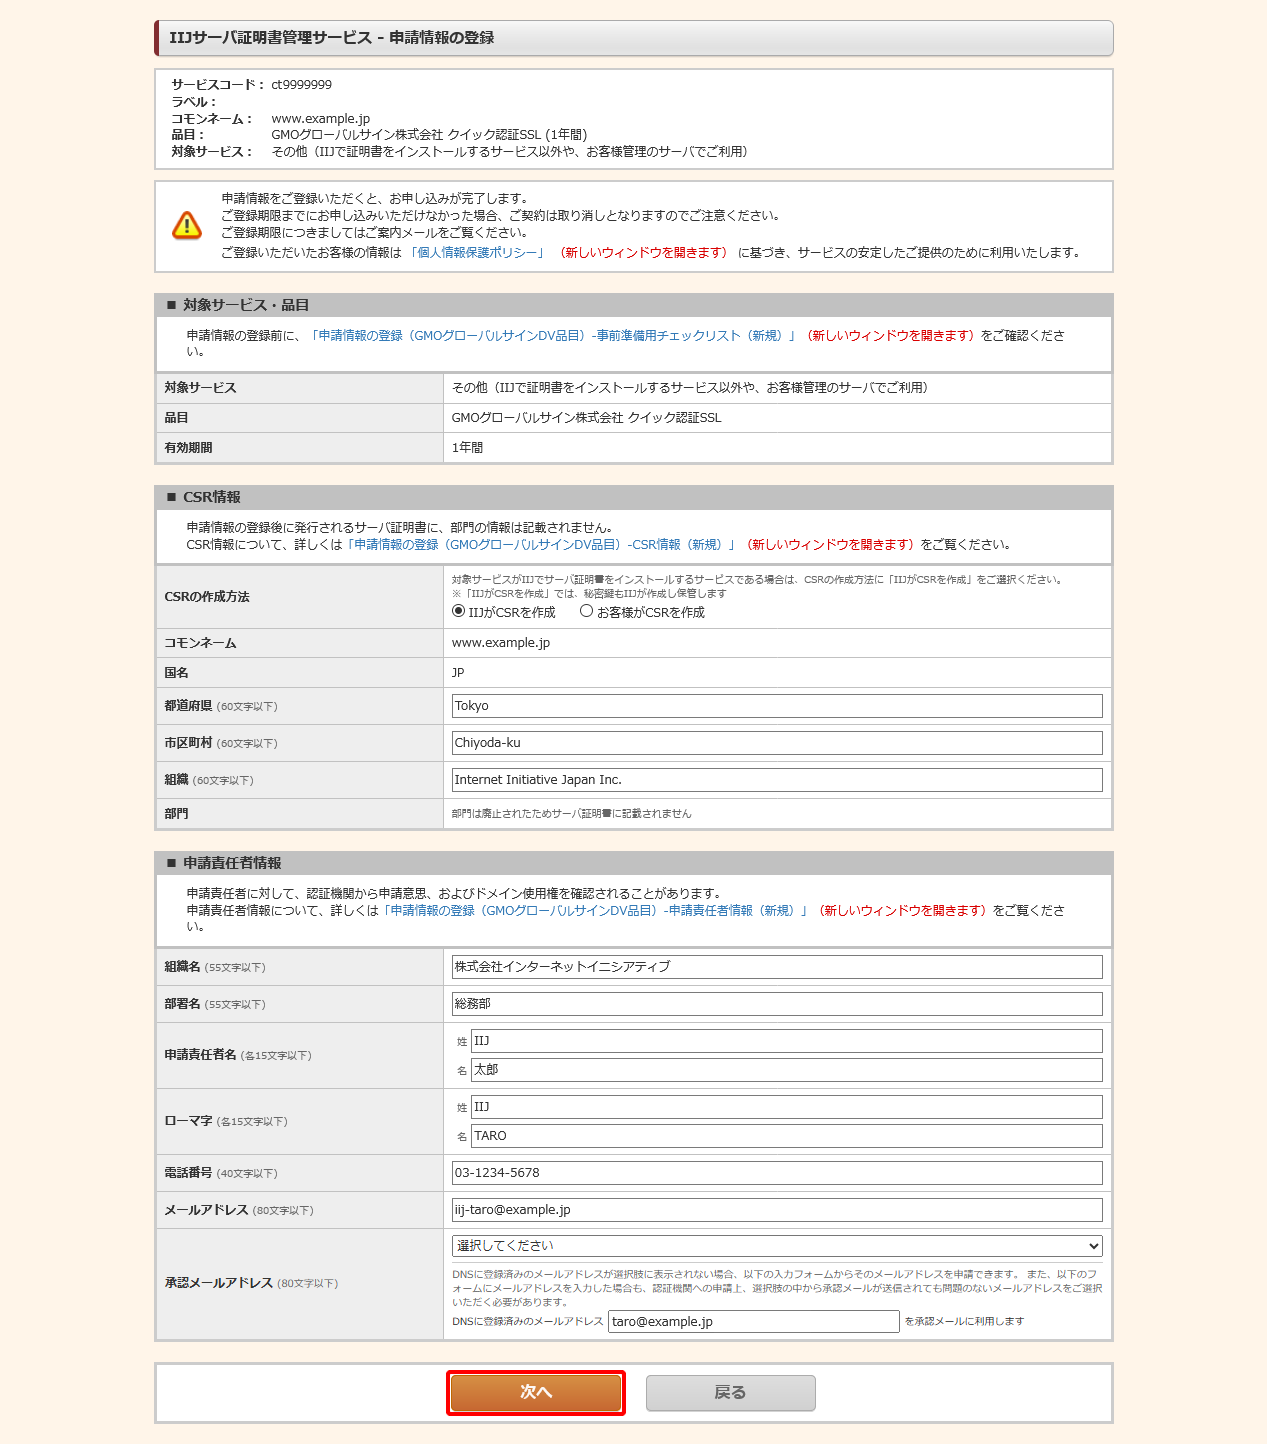Click the 都道府県 field containing Tokyo
This screenshot has height=1444, width=1267.
point(777,706)
